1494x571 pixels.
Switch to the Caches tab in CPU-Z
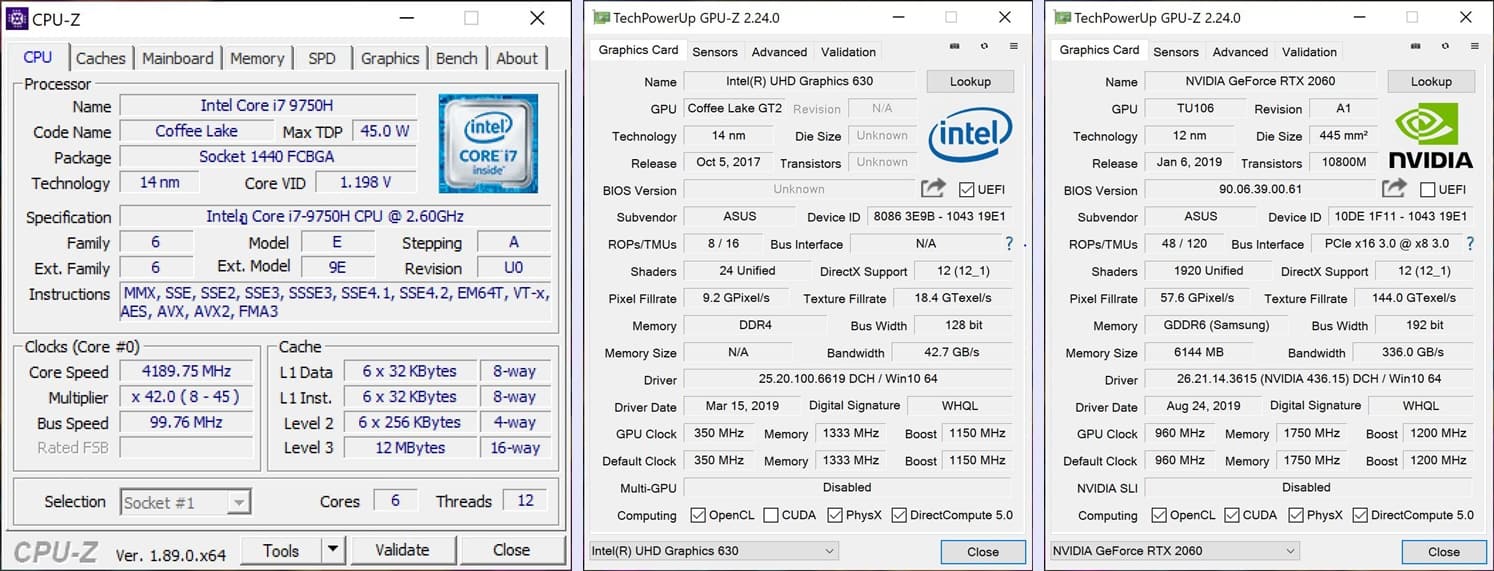click(x=101, y=58)
